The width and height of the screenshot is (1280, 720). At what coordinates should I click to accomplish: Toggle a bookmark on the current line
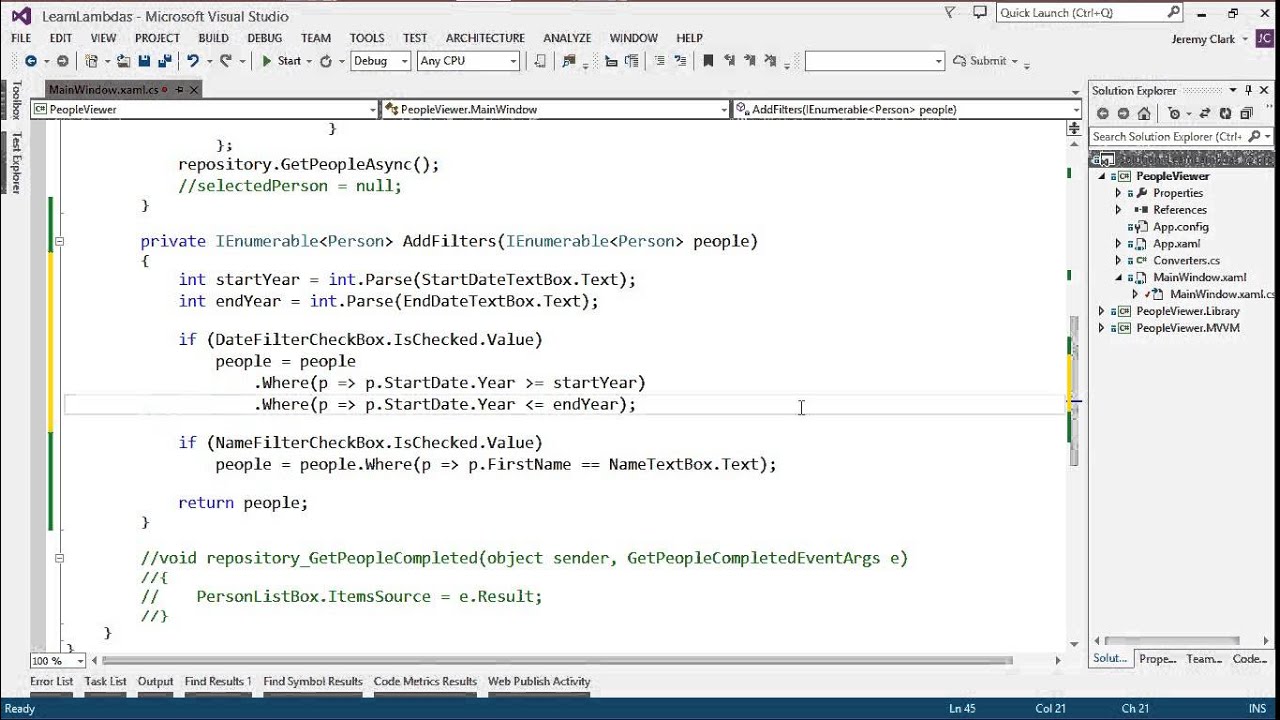coord(708,61)
